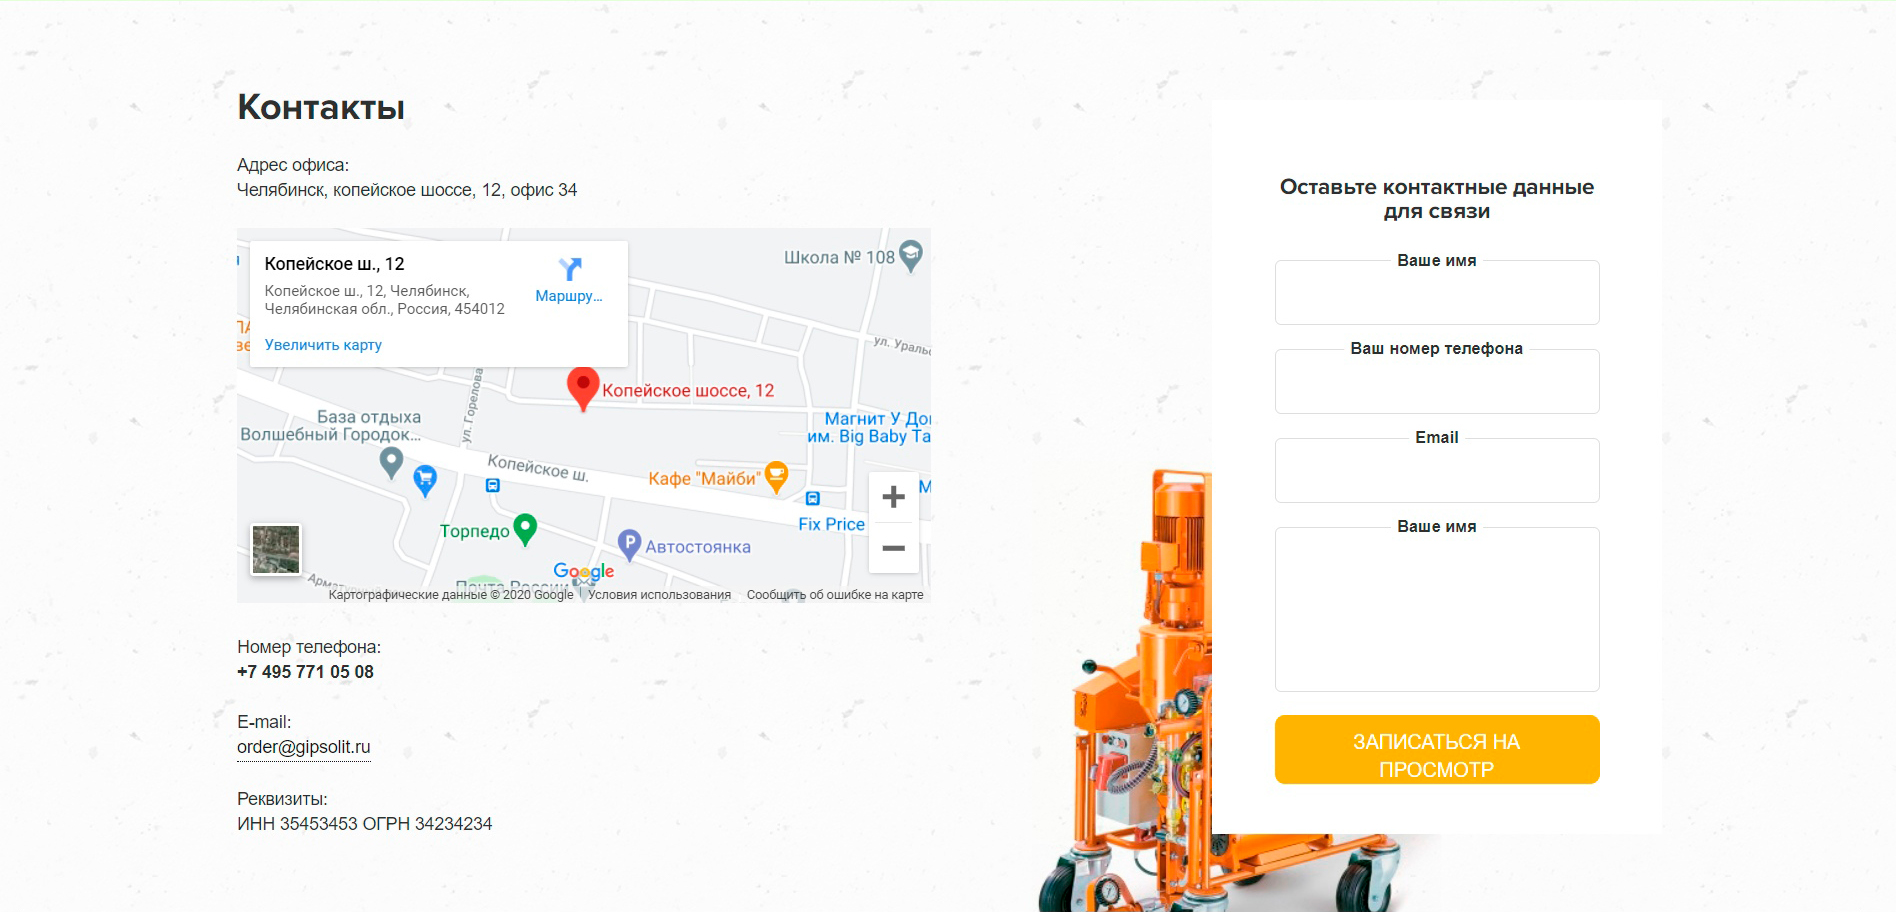Open the Google logo on the map
Screen dimensions: 1896x912
click(x=584, y=572)
